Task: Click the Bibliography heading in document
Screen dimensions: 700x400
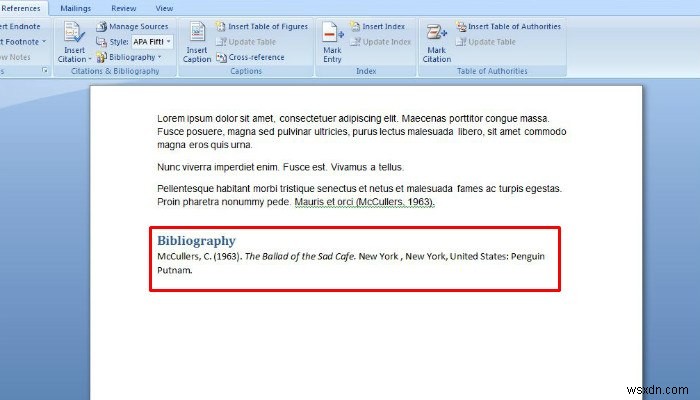Action: click(x=196, y=240)
